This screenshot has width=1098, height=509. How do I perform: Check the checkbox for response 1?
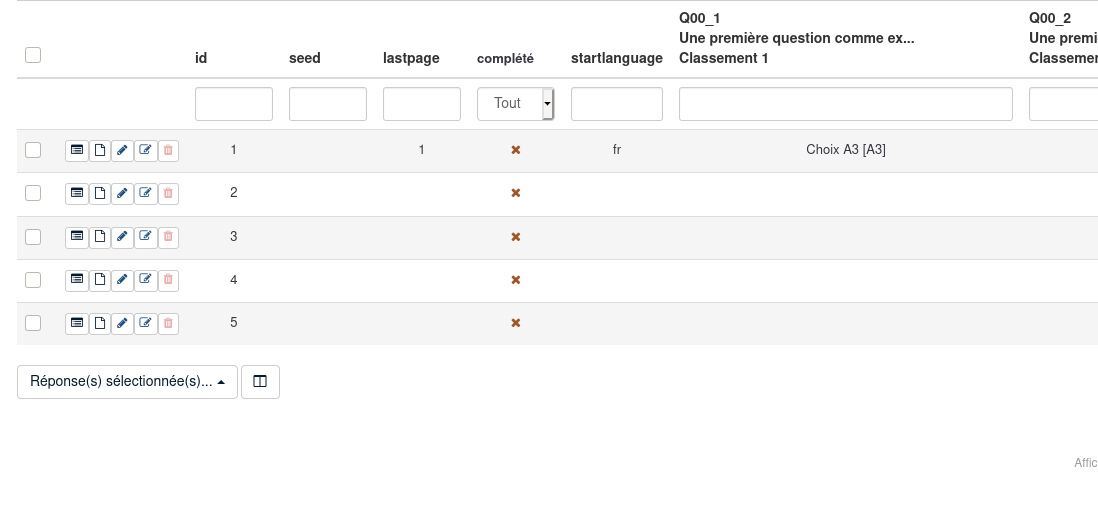tap(33, 150)
